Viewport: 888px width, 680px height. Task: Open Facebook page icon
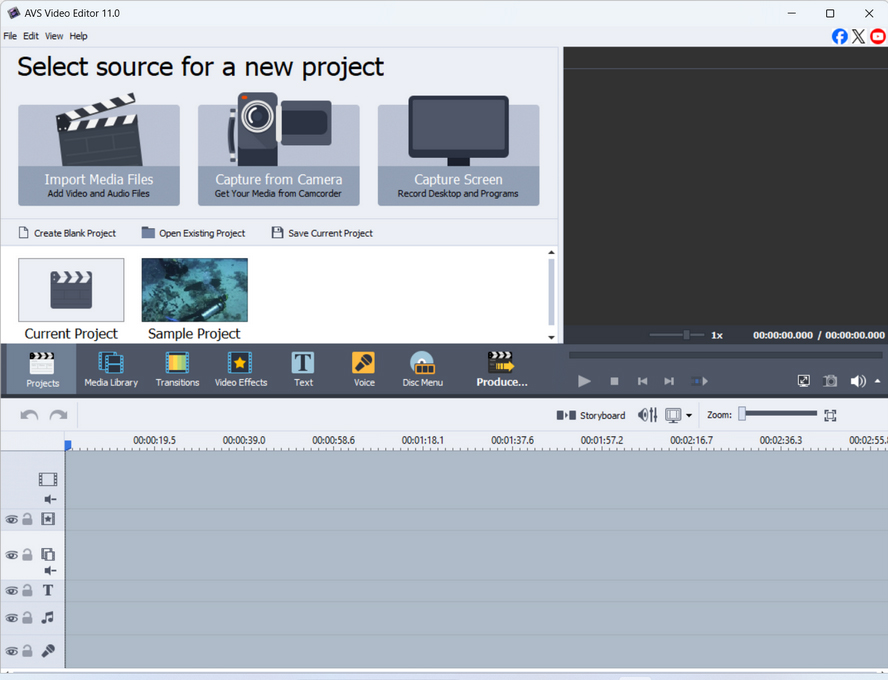[x=839, y=36]
